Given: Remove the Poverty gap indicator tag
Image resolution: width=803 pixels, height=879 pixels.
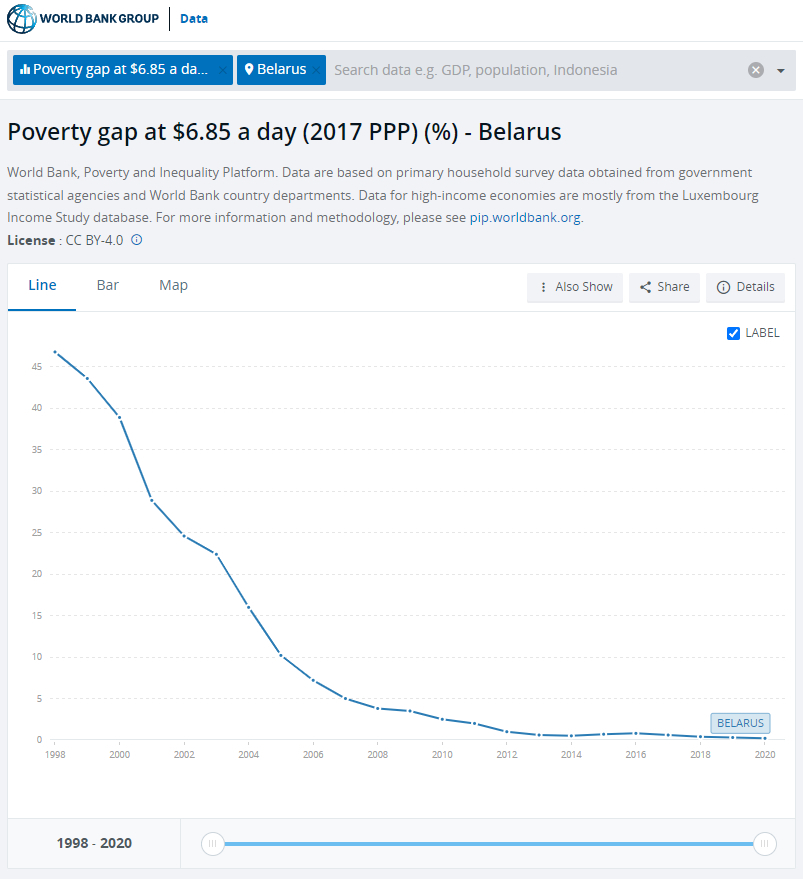Looking at the screenshot, I should [222, 70].
